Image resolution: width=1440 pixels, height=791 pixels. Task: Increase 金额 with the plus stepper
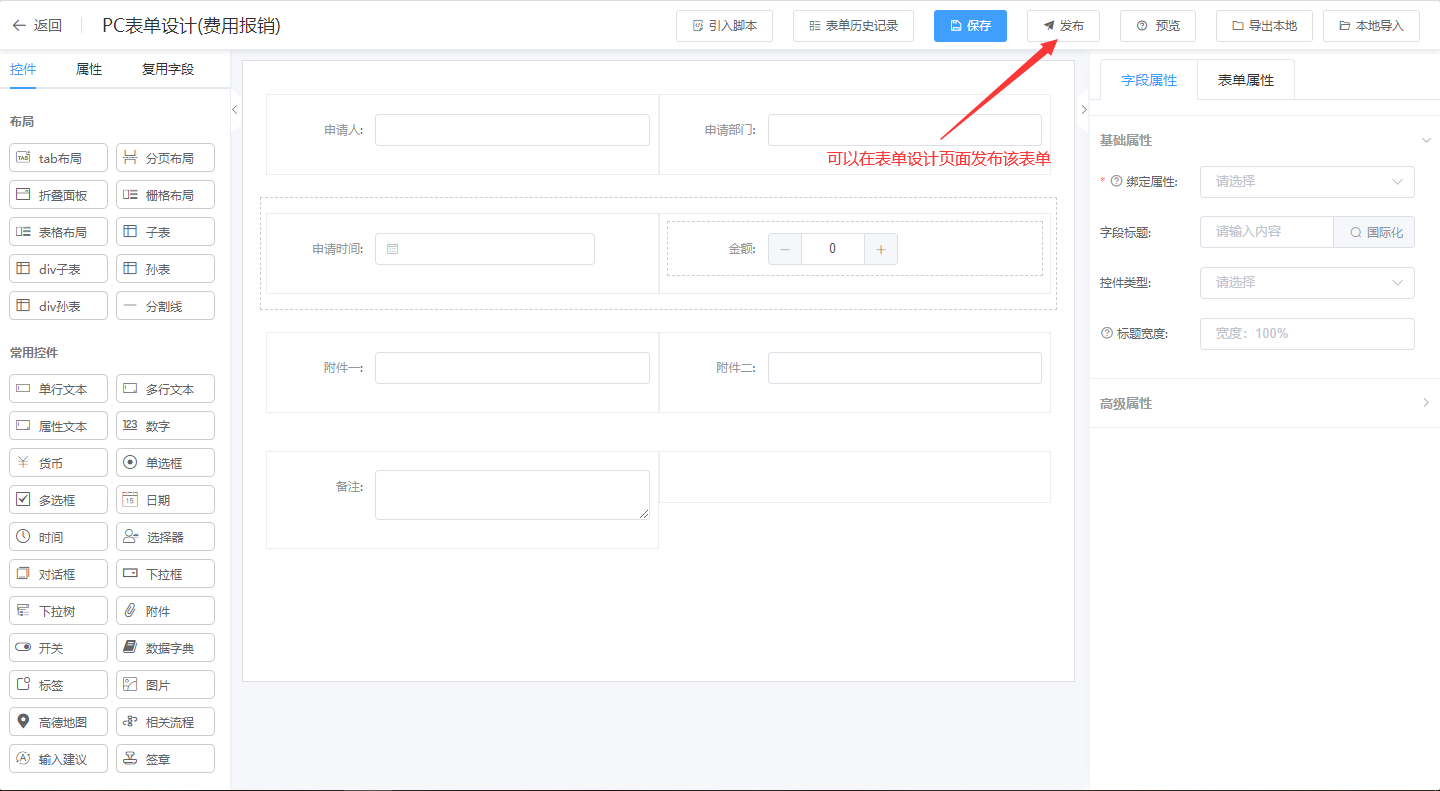pos(880,250)
